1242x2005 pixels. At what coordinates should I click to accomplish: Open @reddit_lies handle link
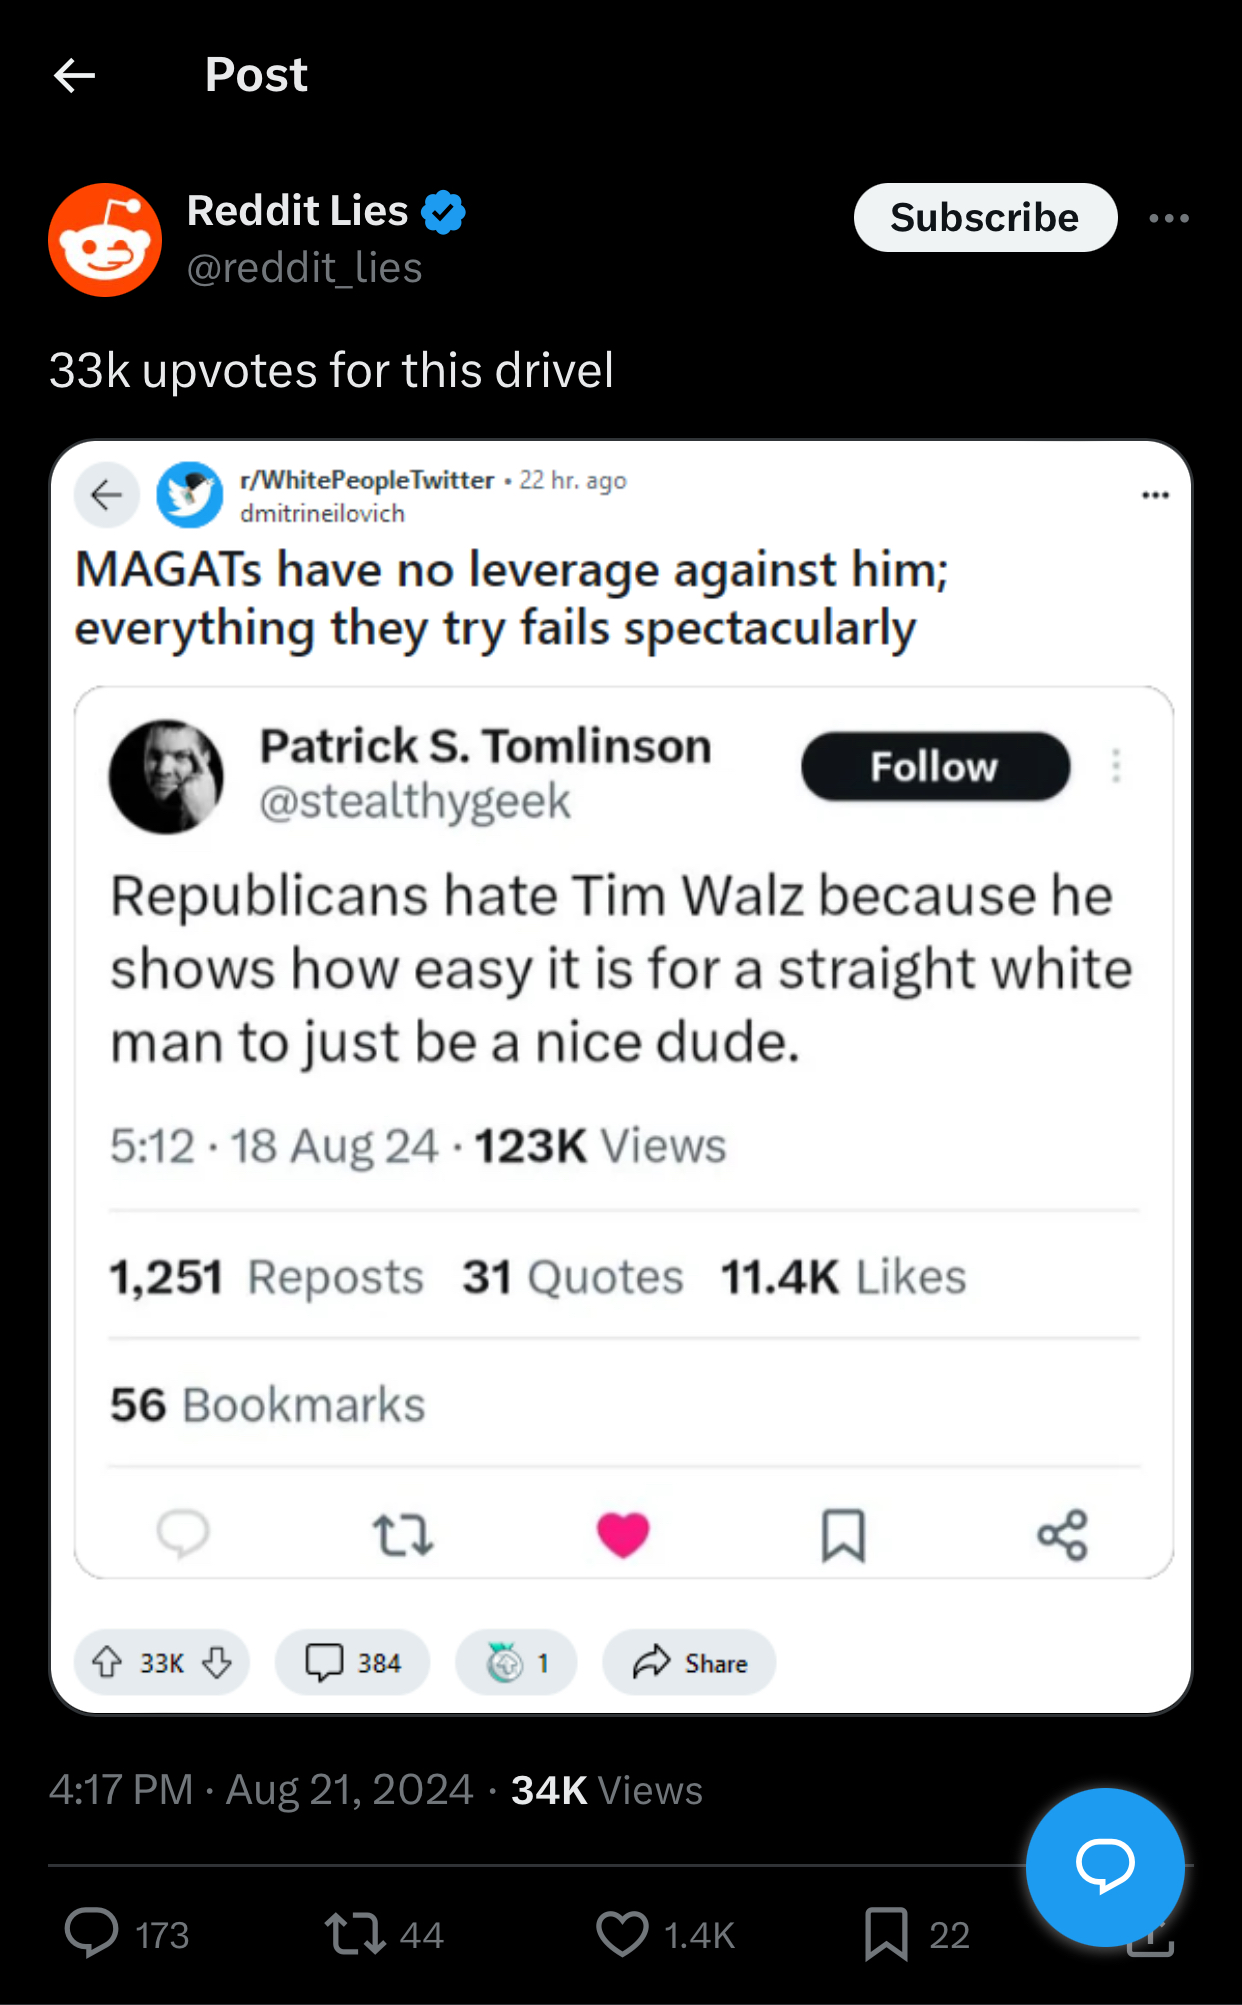point(305,268)
